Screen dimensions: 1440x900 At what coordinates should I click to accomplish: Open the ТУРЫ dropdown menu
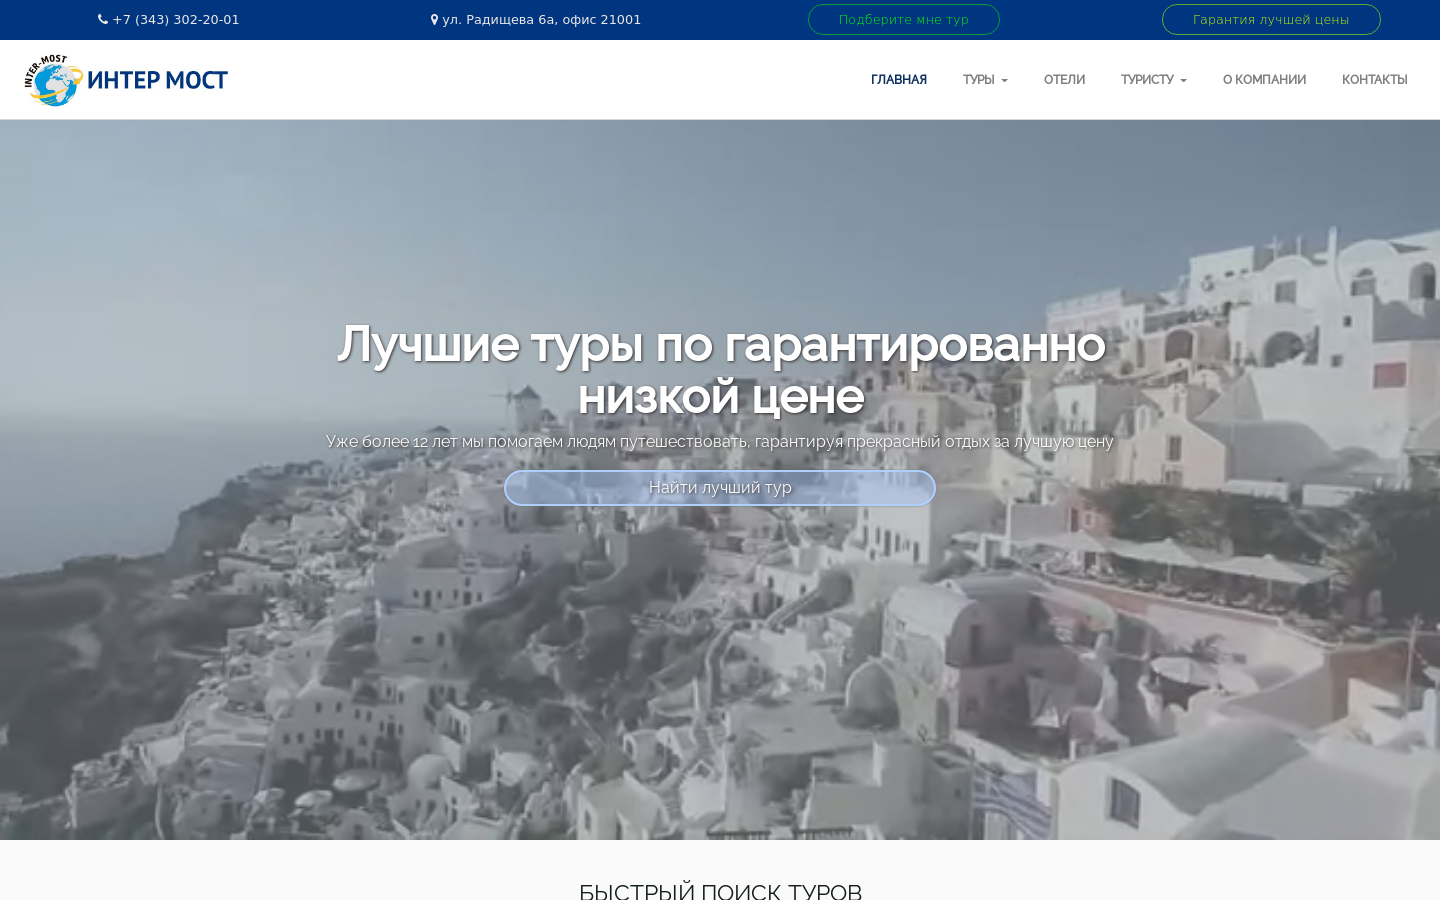coord(985,80)
